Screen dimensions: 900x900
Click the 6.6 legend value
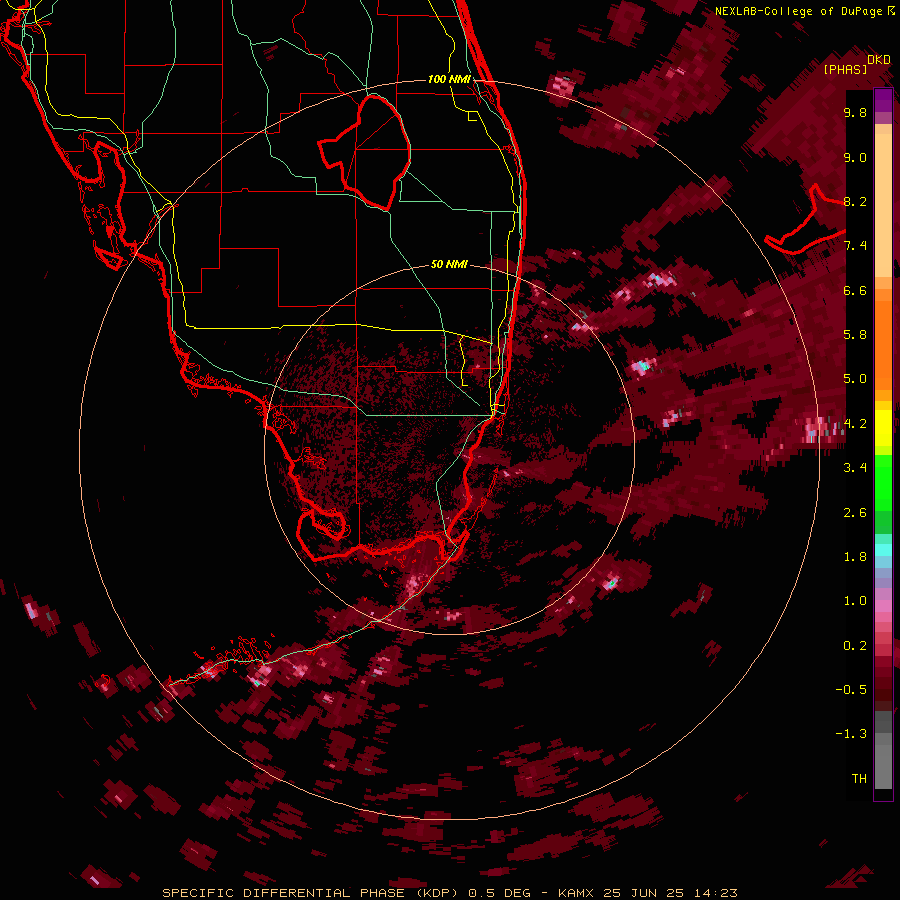click(x=855, y=290)
